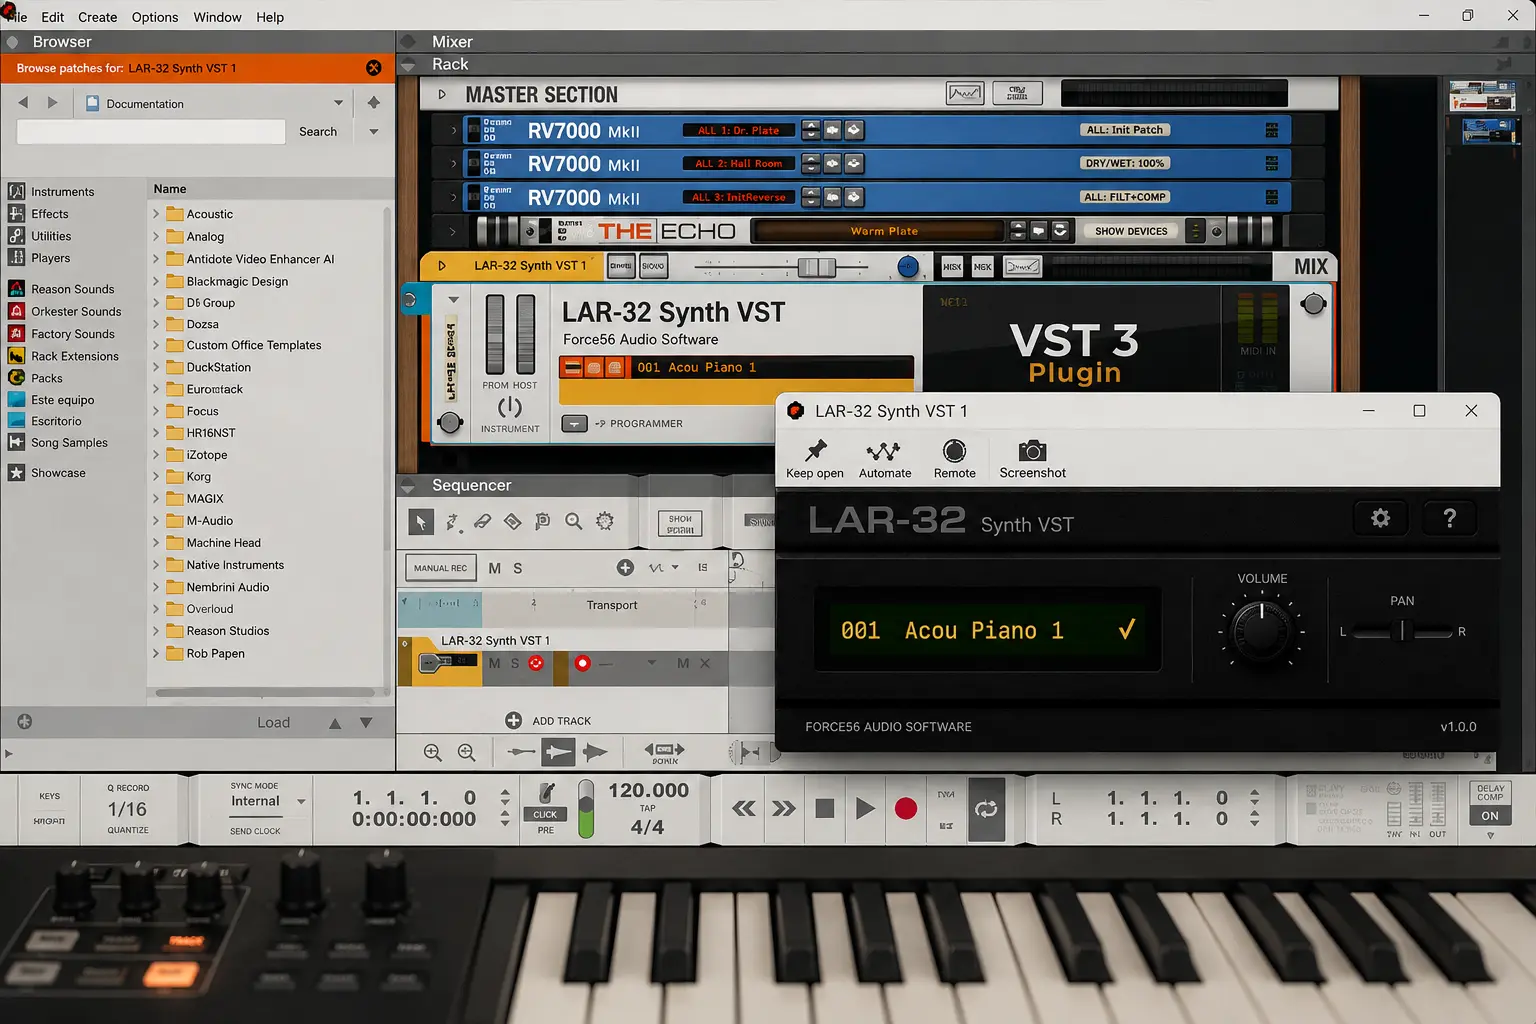Open the Create menu
This screenshot has width=1536, height=1024.
97,17
